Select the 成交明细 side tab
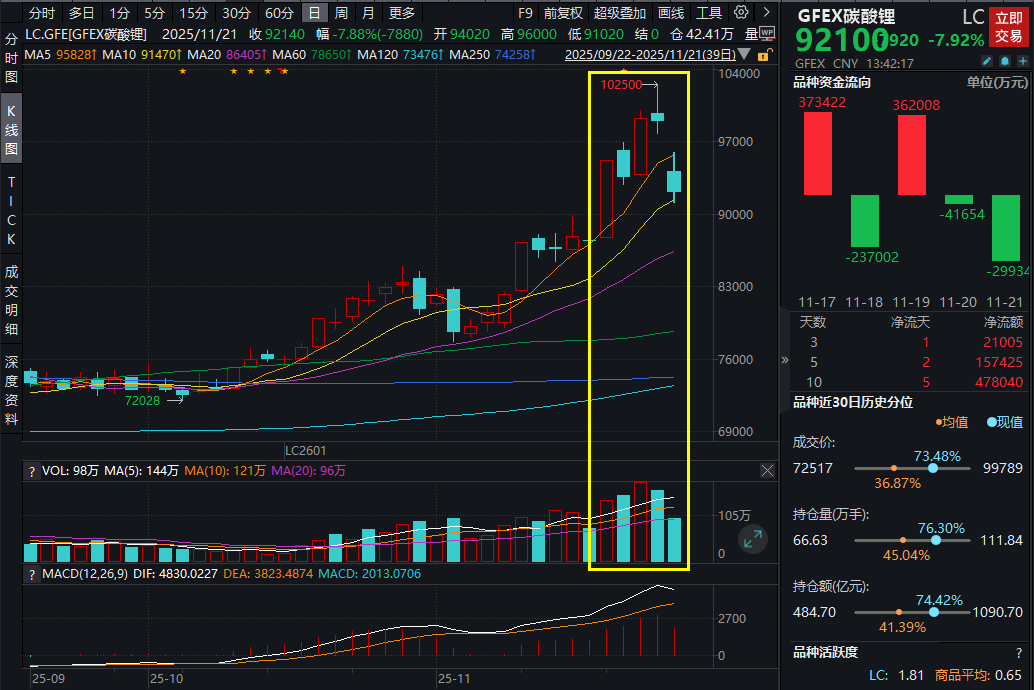 [11, 300]
